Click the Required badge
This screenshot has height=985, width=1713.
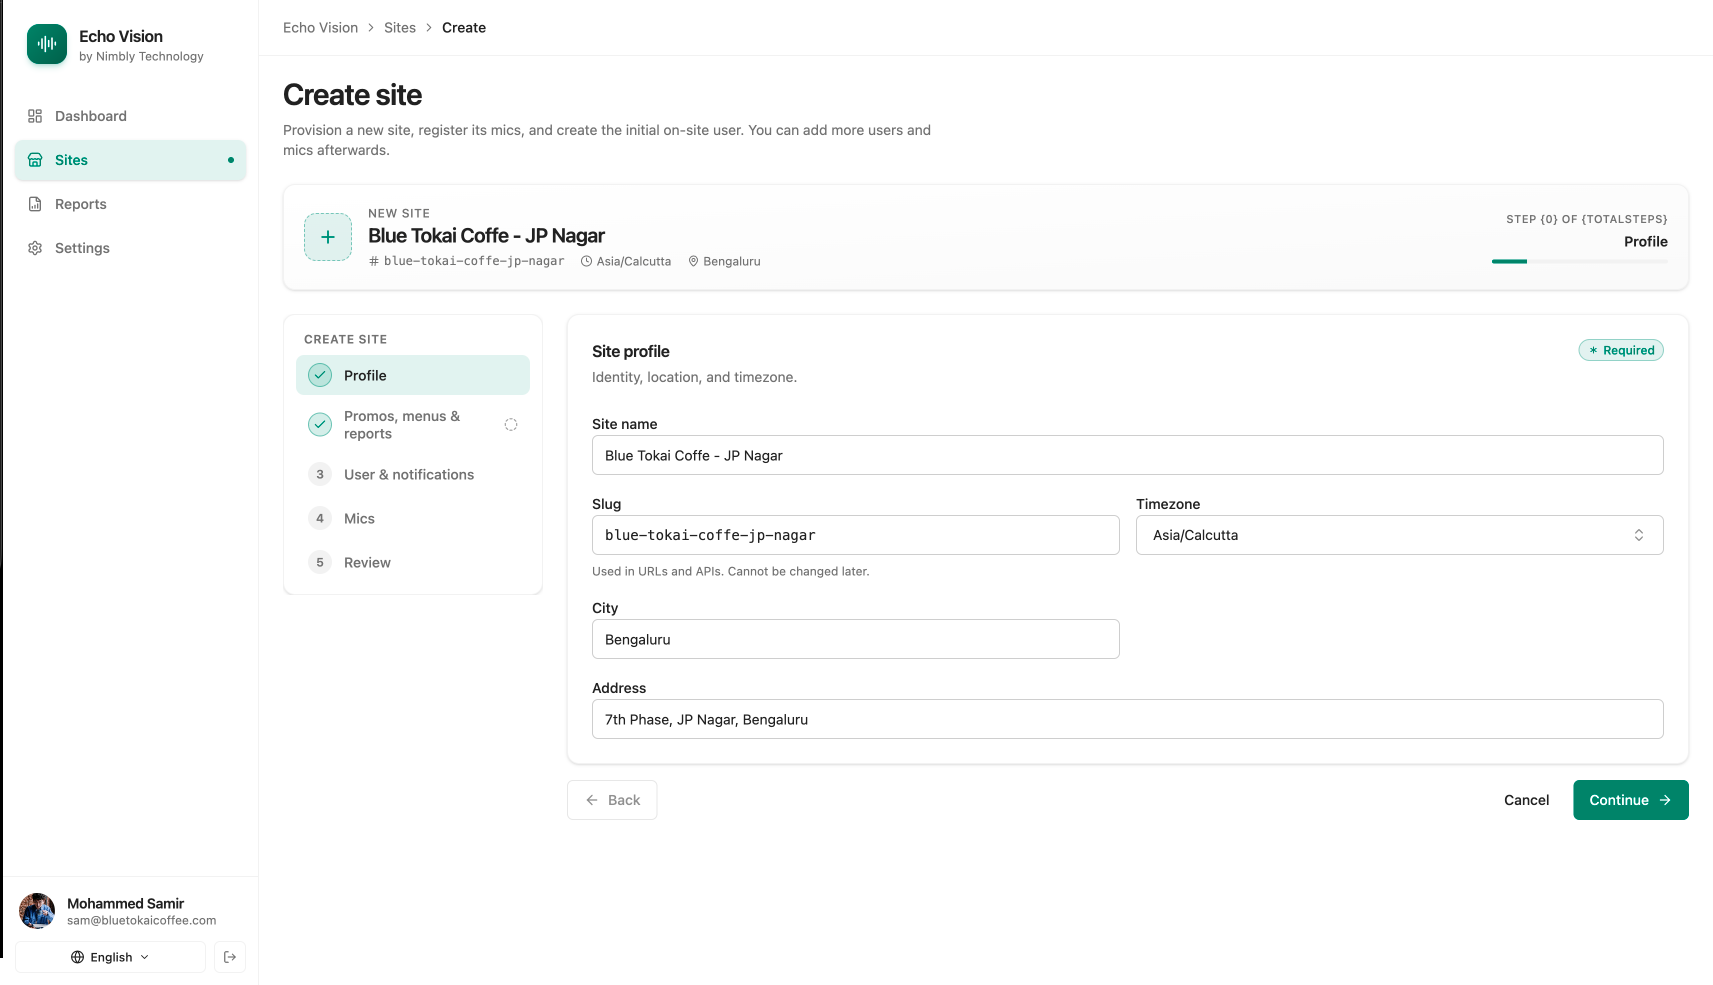(1621, 350)
